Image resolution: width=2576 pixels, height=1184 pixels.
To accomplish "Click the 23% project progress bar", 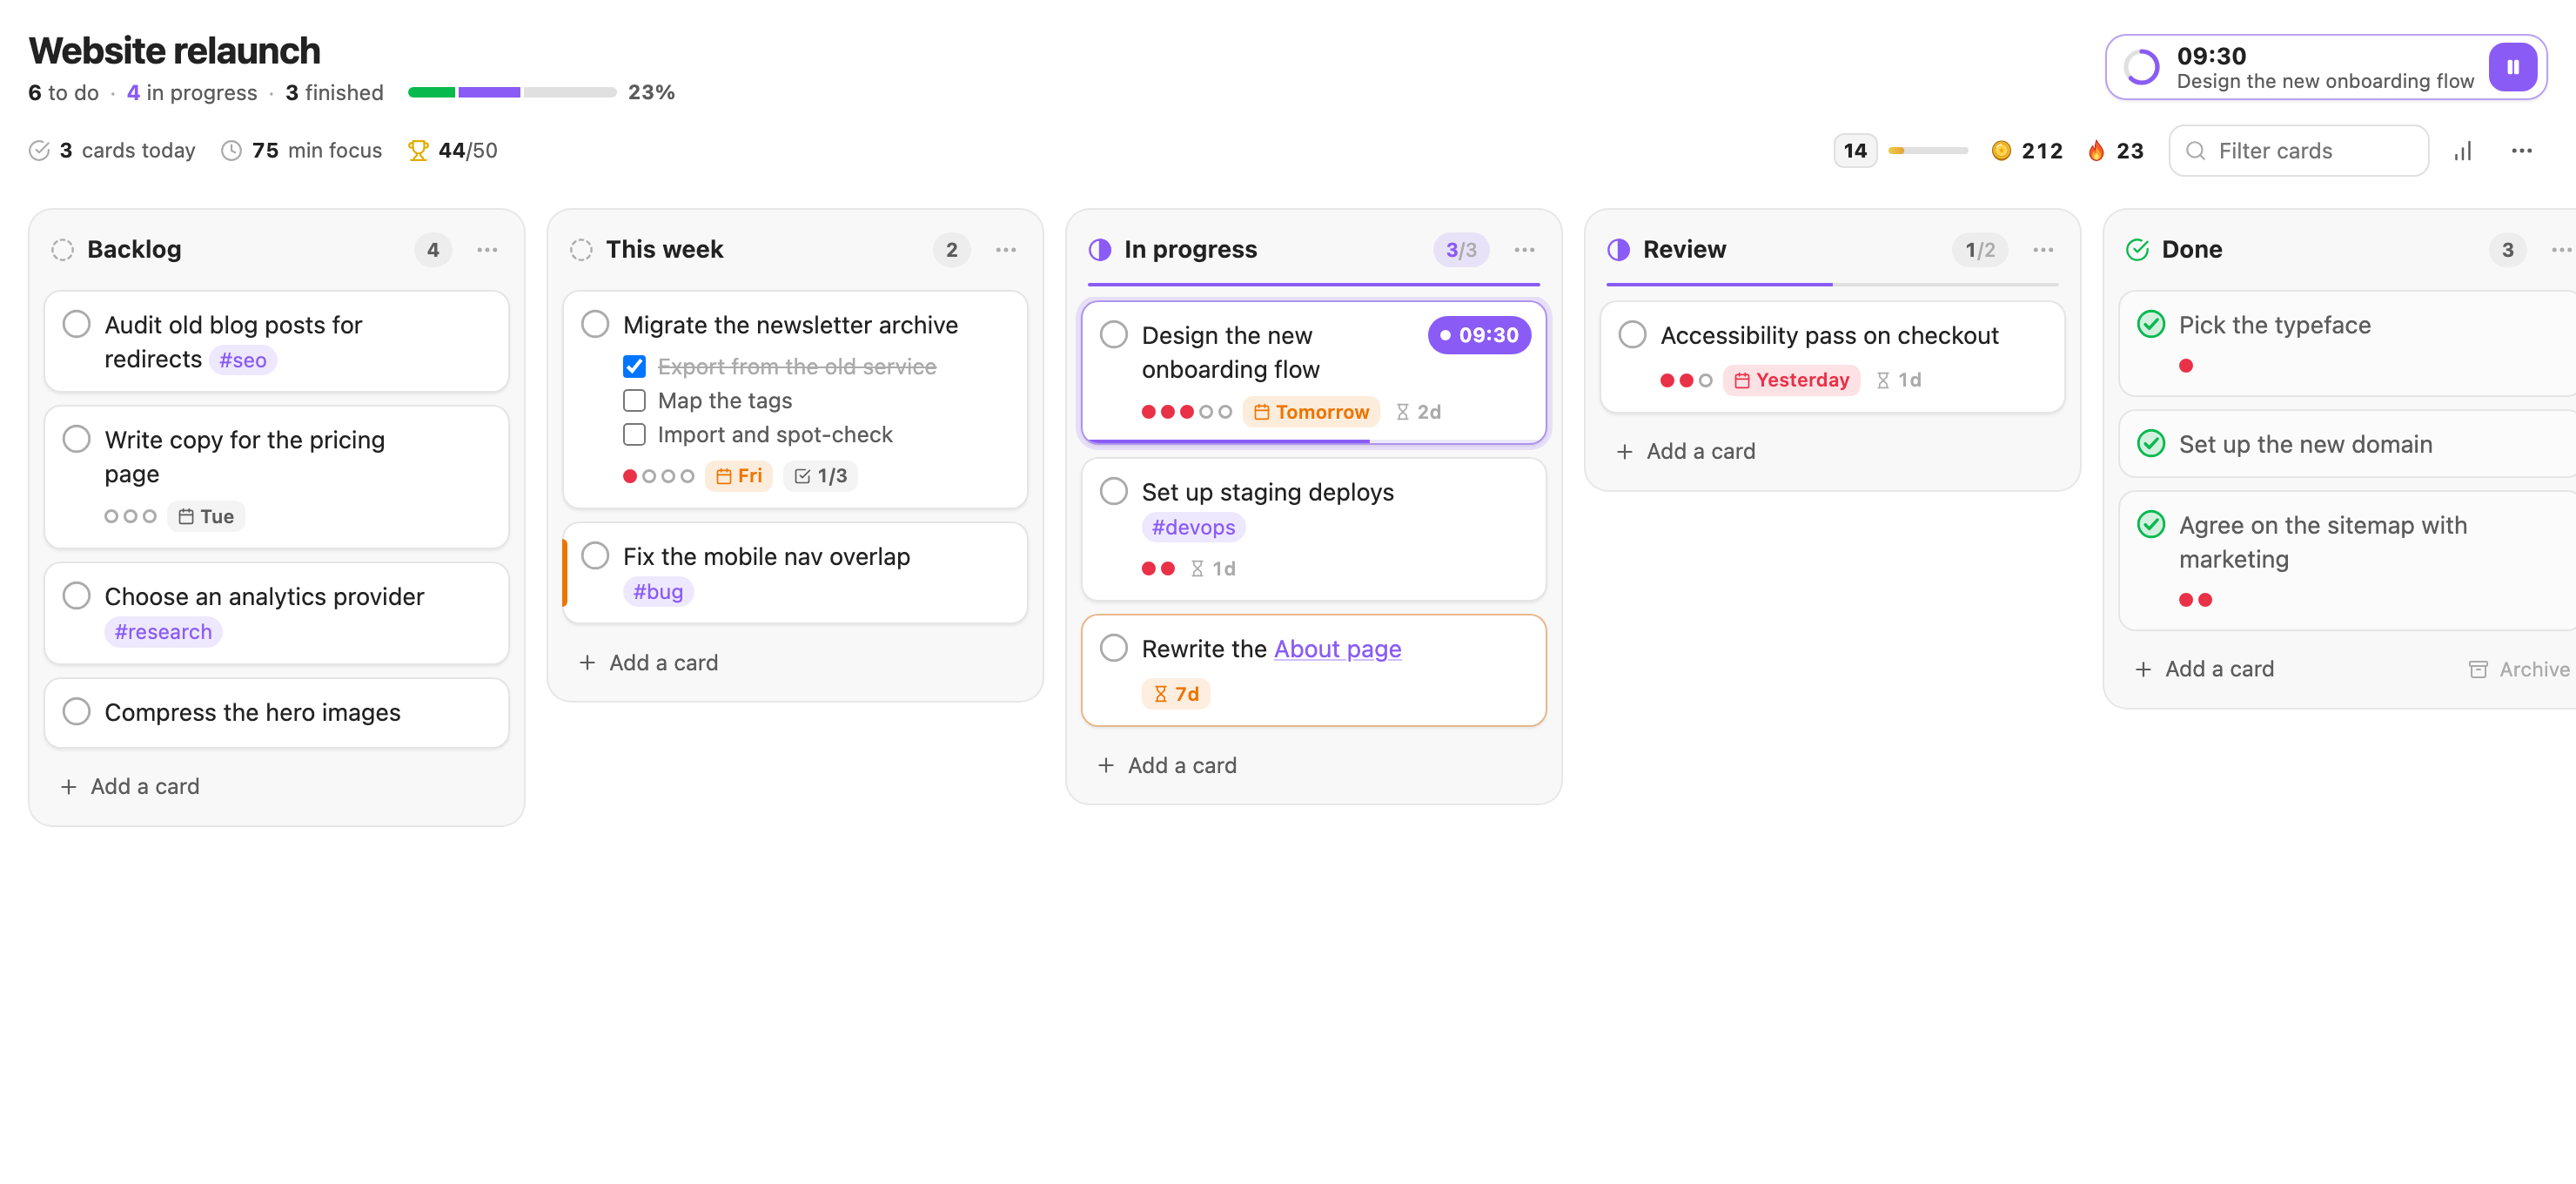I will click(x=512, y=92).
